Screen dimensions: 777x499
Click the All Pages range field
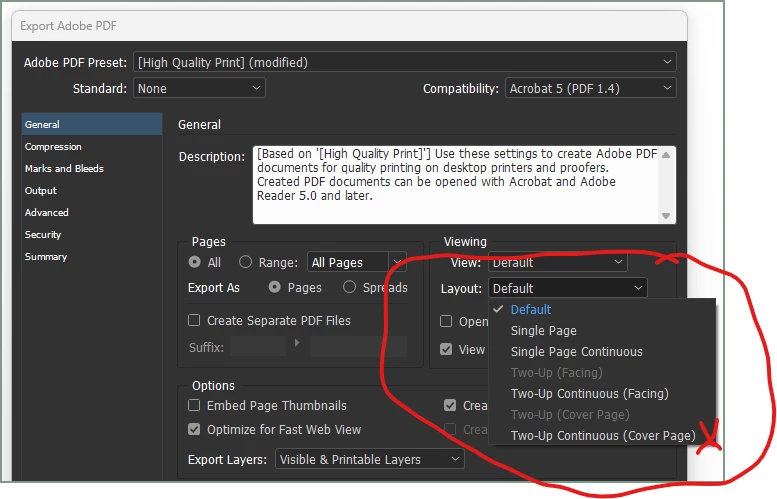coord(347,262)
